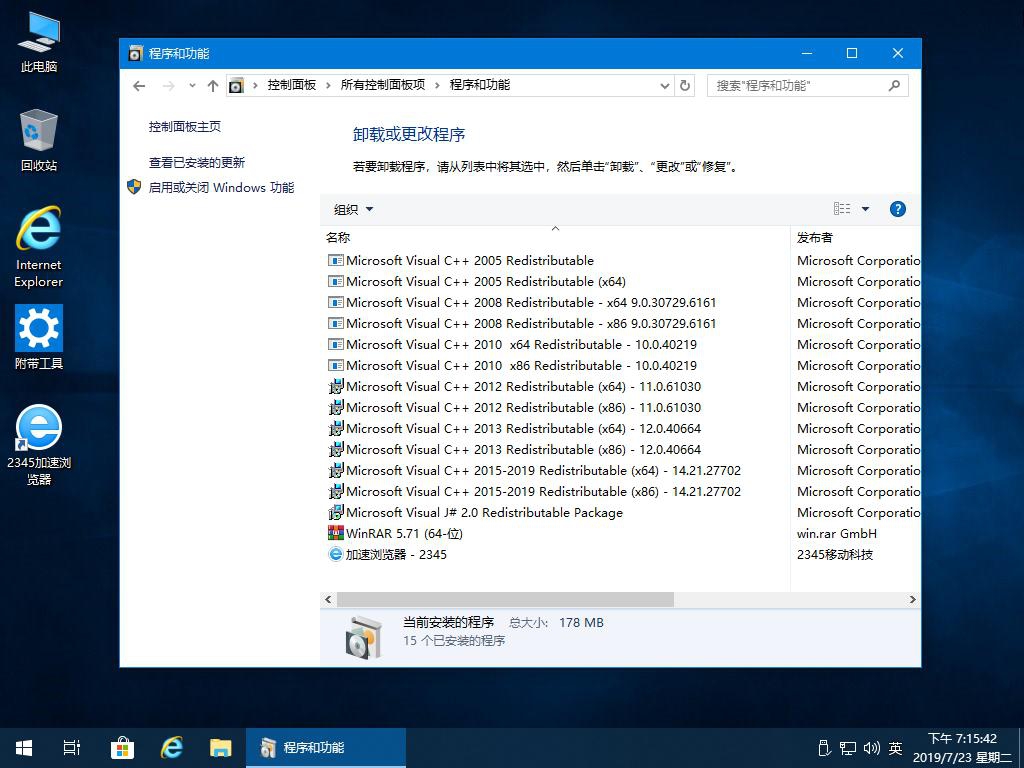Open the 组织 dropdown menu
This screenshot has height=768, width=1024.
353,210
